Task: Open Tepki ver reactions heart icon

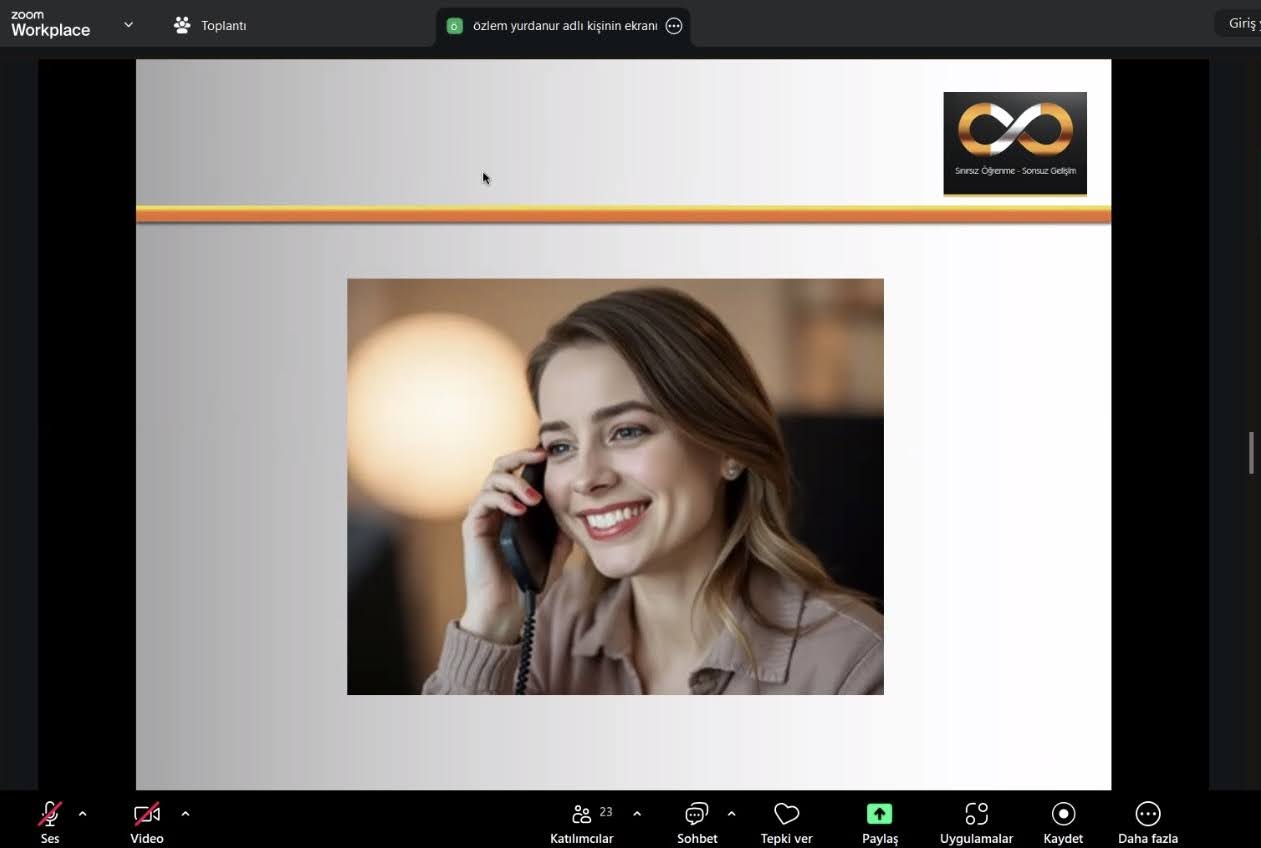Action: (x=786, y=814)
